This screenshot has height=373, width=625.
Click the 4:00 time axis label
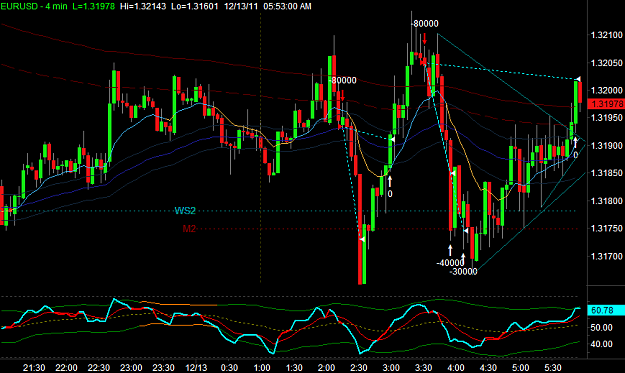pos(456,368)
